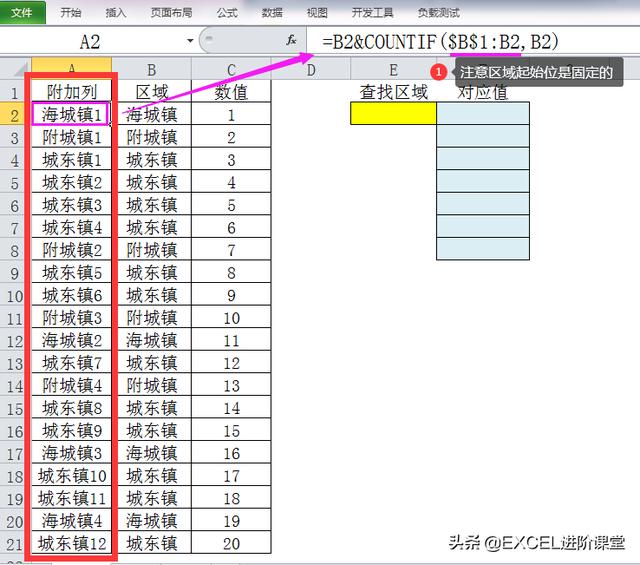Click value 5 in column C
This screenshot has height=565, width=640.
[231, 205]
